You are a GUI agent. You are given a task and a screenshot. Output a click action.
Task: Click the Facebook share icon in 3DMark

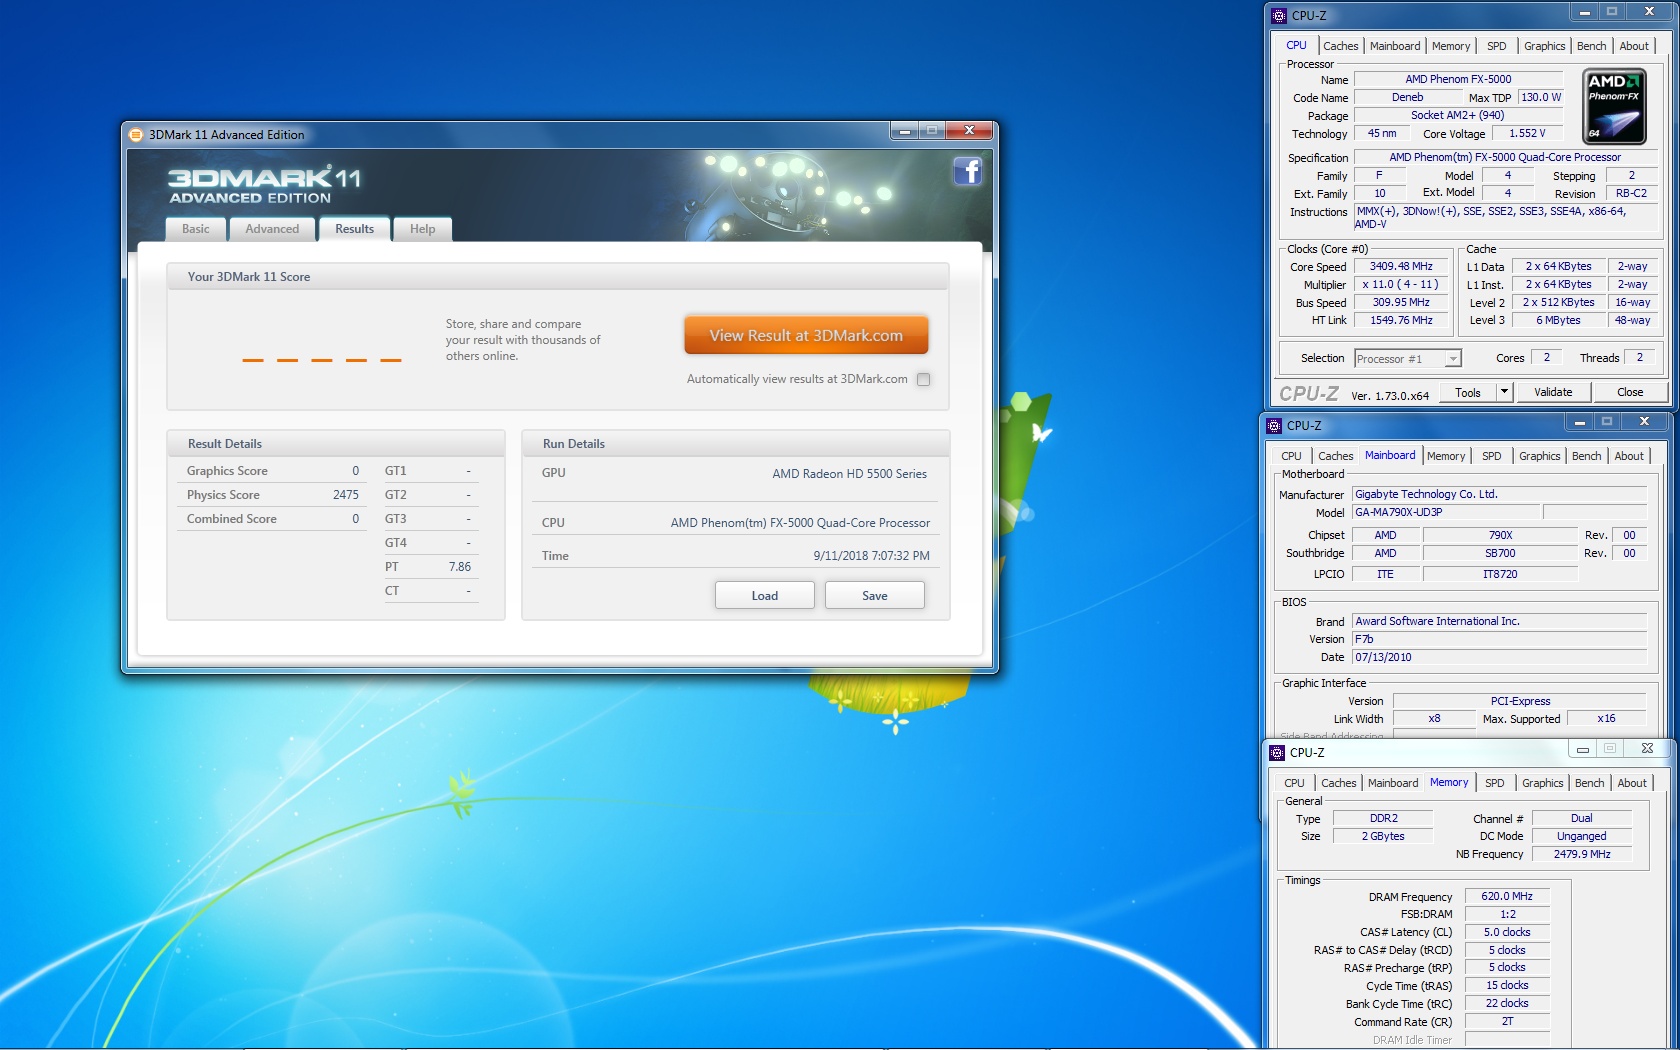(x=967, y=171)
